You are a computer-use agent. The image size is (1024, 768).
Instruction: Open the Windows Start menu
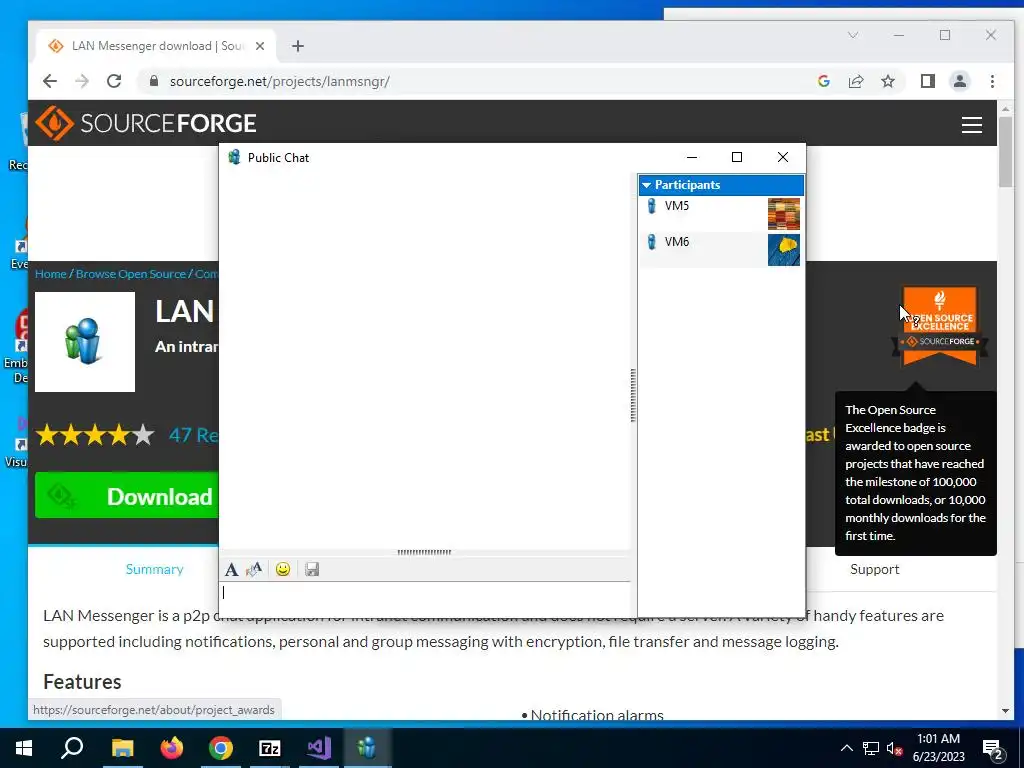click(24, 748)
